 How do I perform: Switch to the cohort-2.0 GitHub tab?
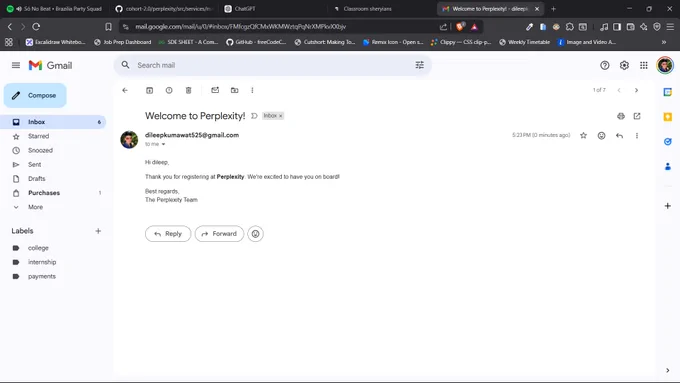pos(165,9)
